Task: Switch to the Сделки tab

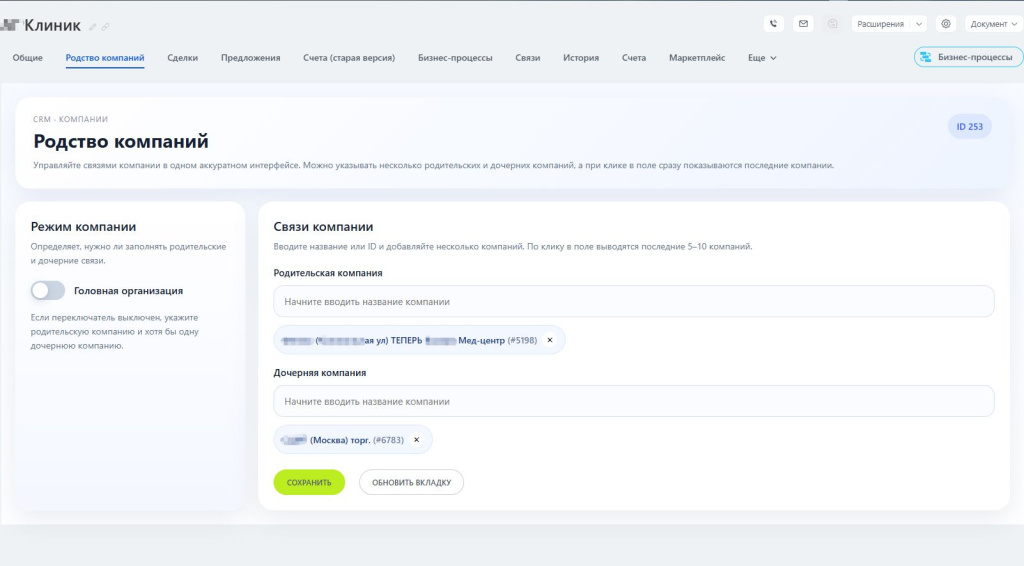Action: point(182,58)
